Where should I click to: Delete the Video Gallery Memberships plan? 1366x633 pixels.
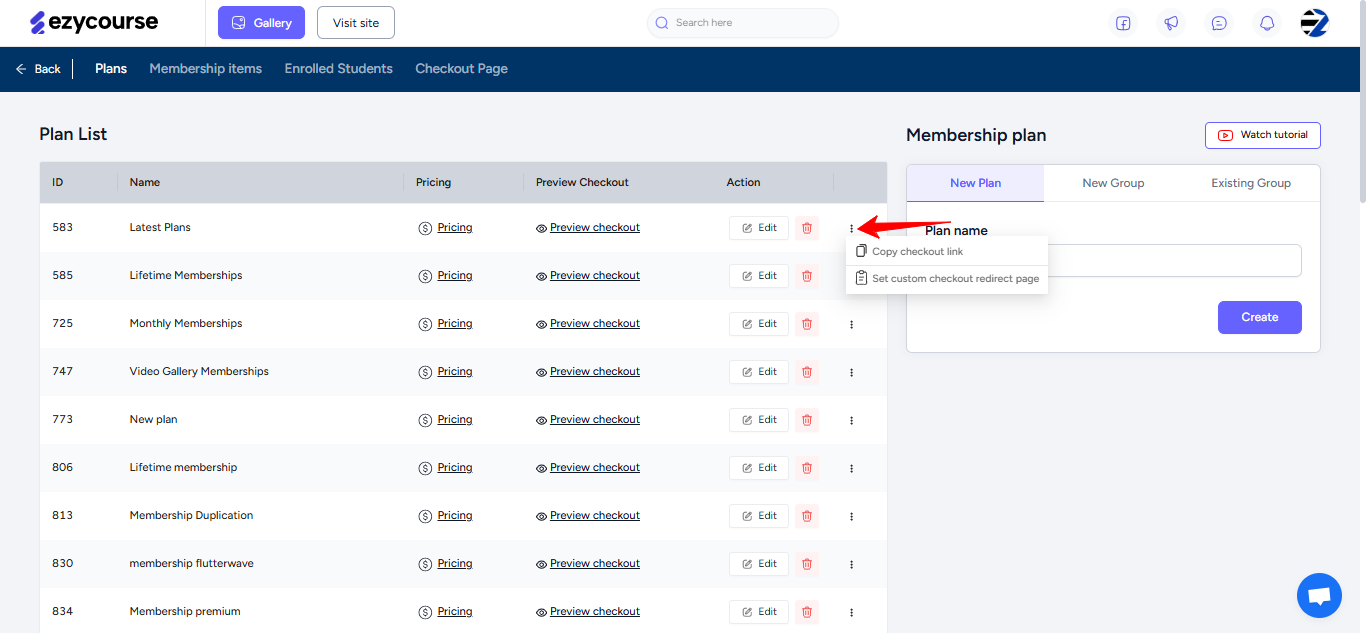pos(807,372)
